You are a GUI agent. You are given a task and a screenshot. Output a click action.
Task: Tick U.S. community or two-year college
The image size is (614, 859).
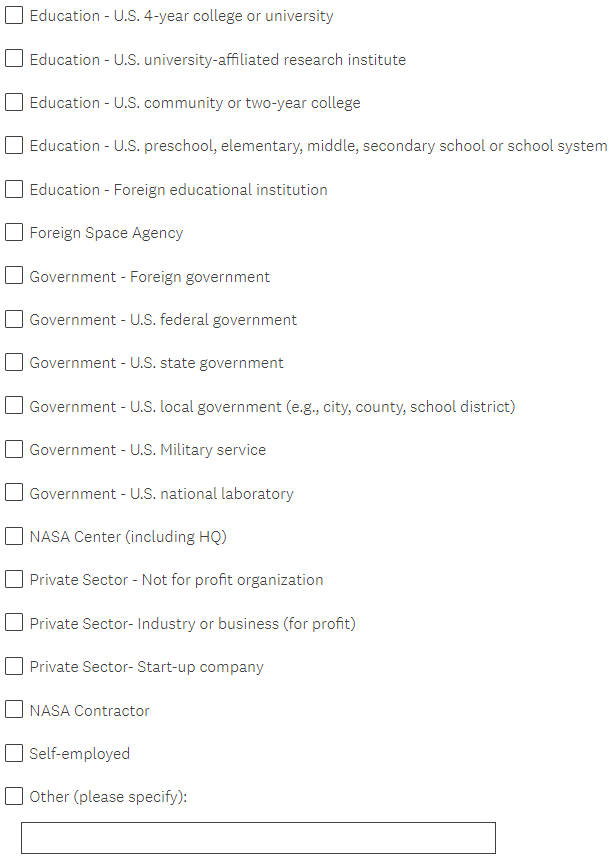click(14, 102)
